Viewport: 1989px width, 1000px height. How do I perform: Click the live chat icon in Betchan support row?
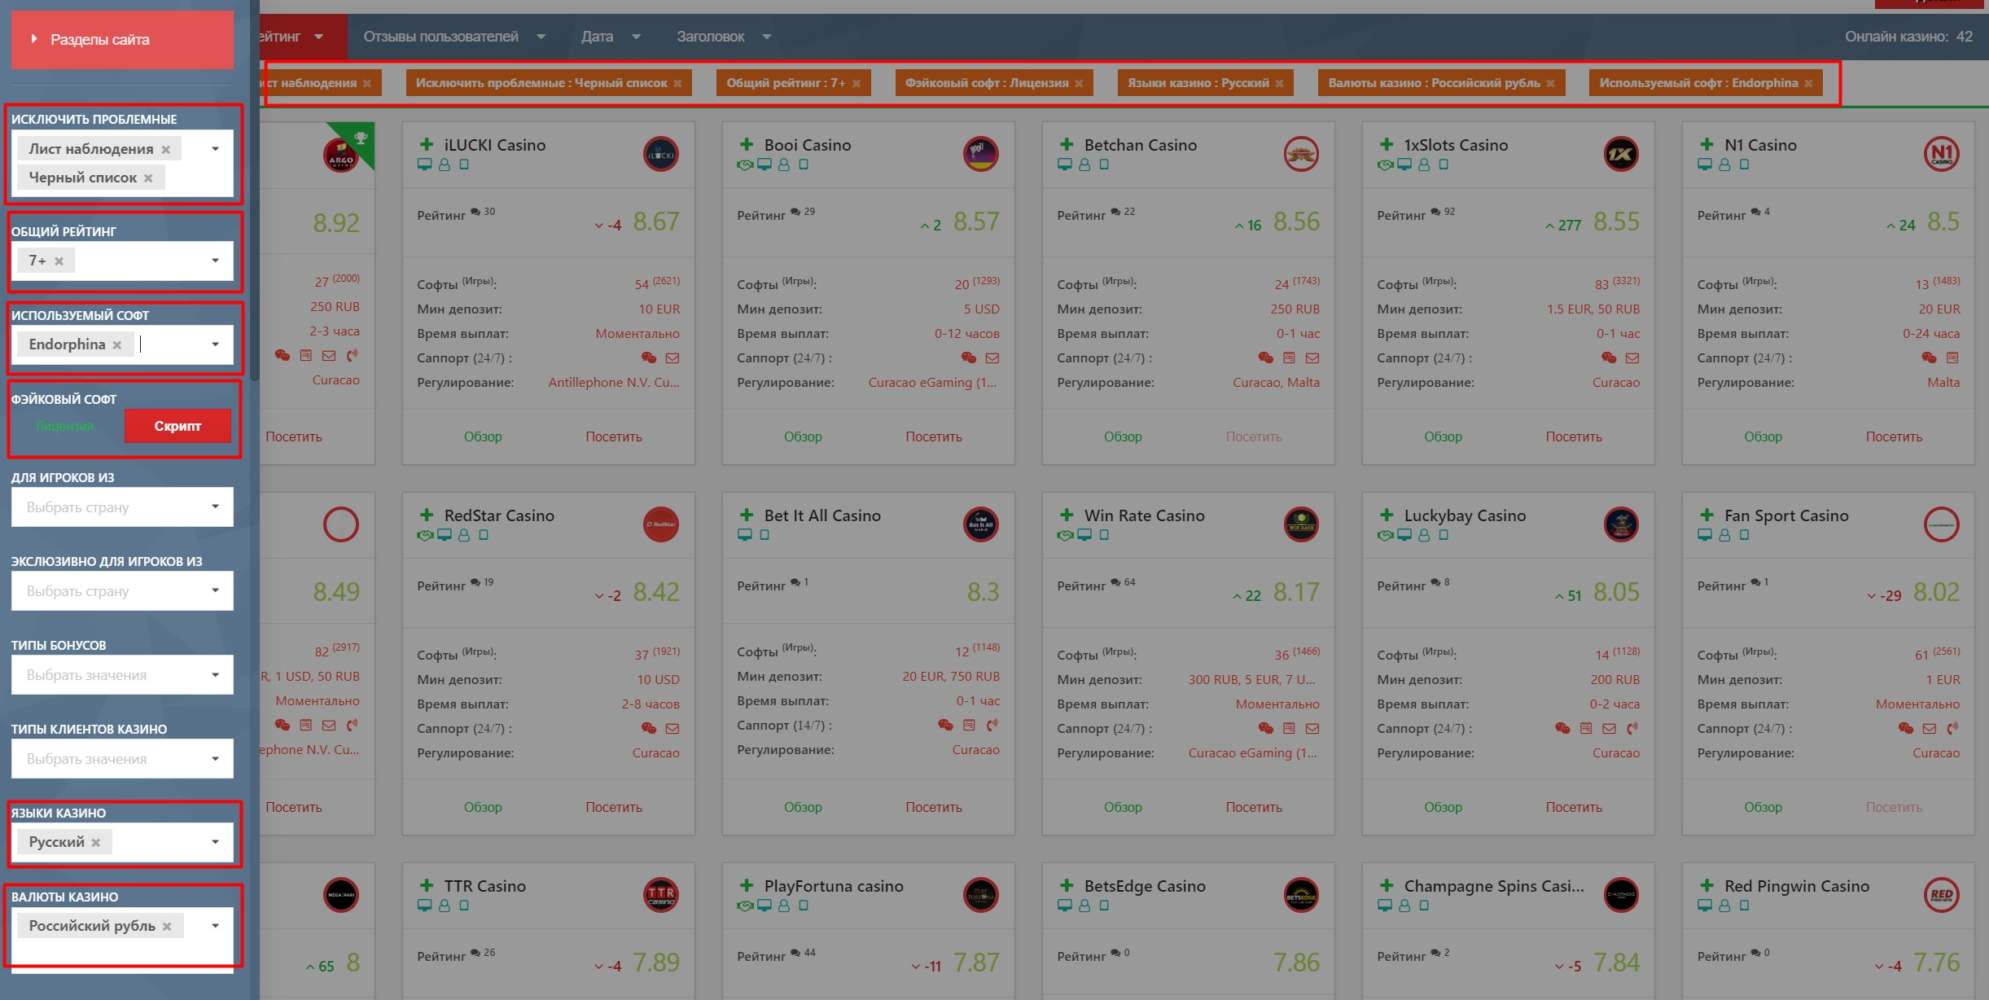tap(1265, 358)
